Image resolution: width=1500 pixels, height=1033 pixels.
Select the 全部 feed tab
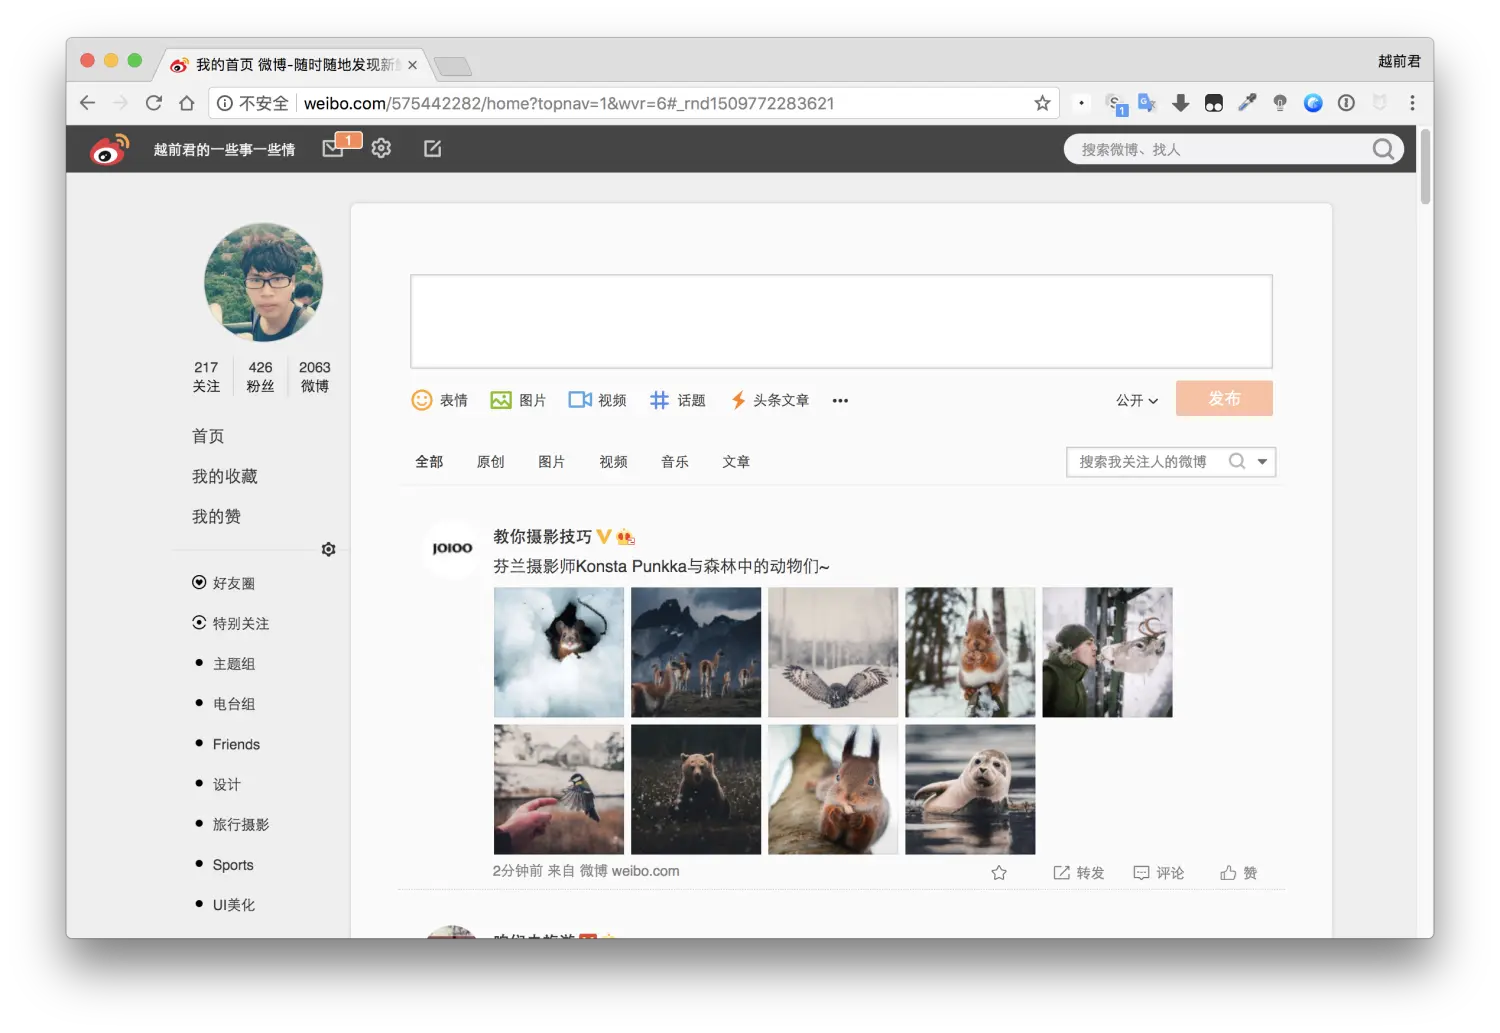[429, 461]
